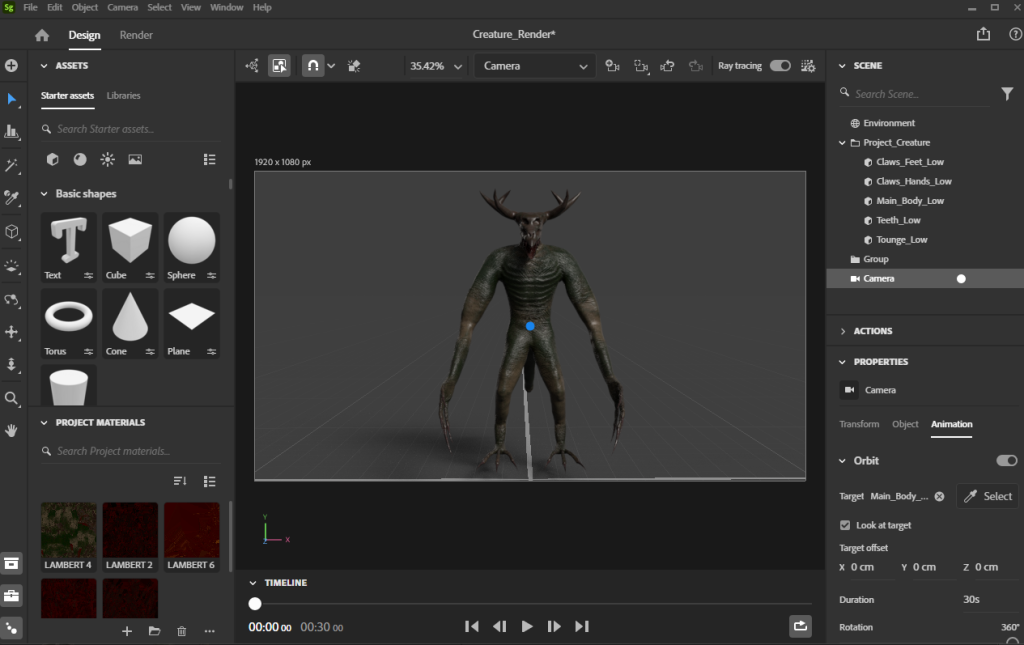The width and height of the screenshot is (1024, 645).
Task: Click the timeline playhead marker
Action: (x=255, y=603)
